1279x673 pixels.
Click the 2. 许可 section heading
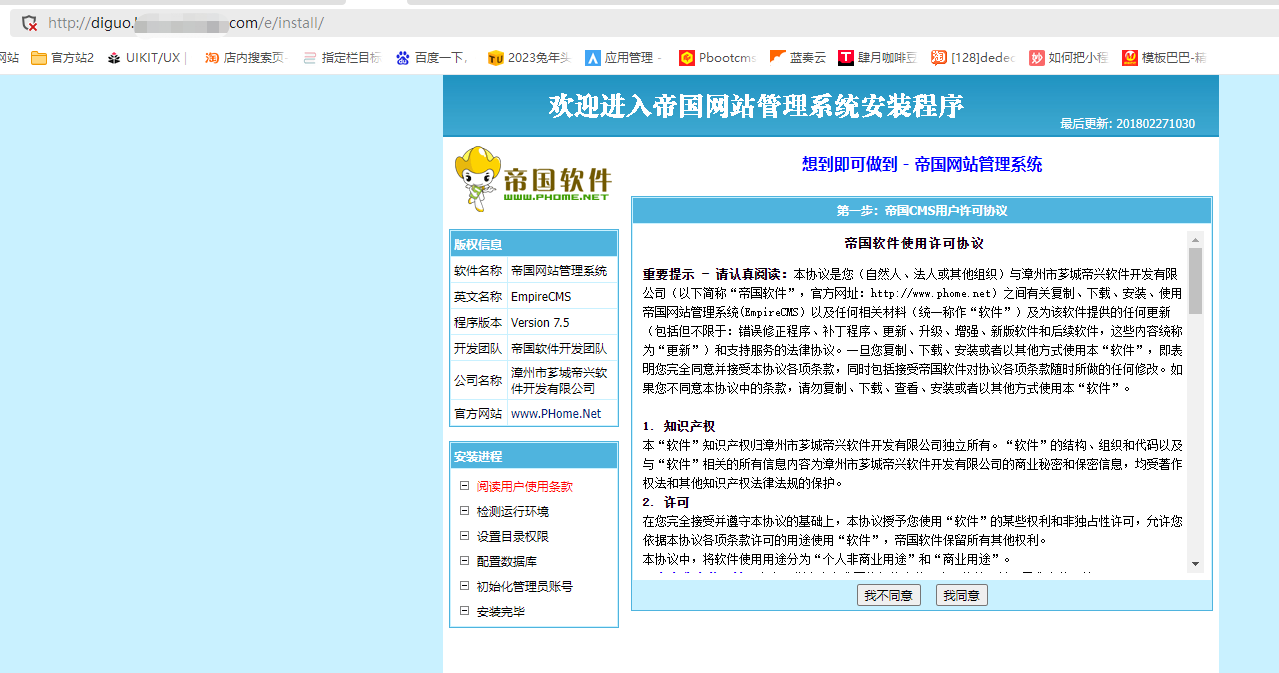click(x=666, y=502)
